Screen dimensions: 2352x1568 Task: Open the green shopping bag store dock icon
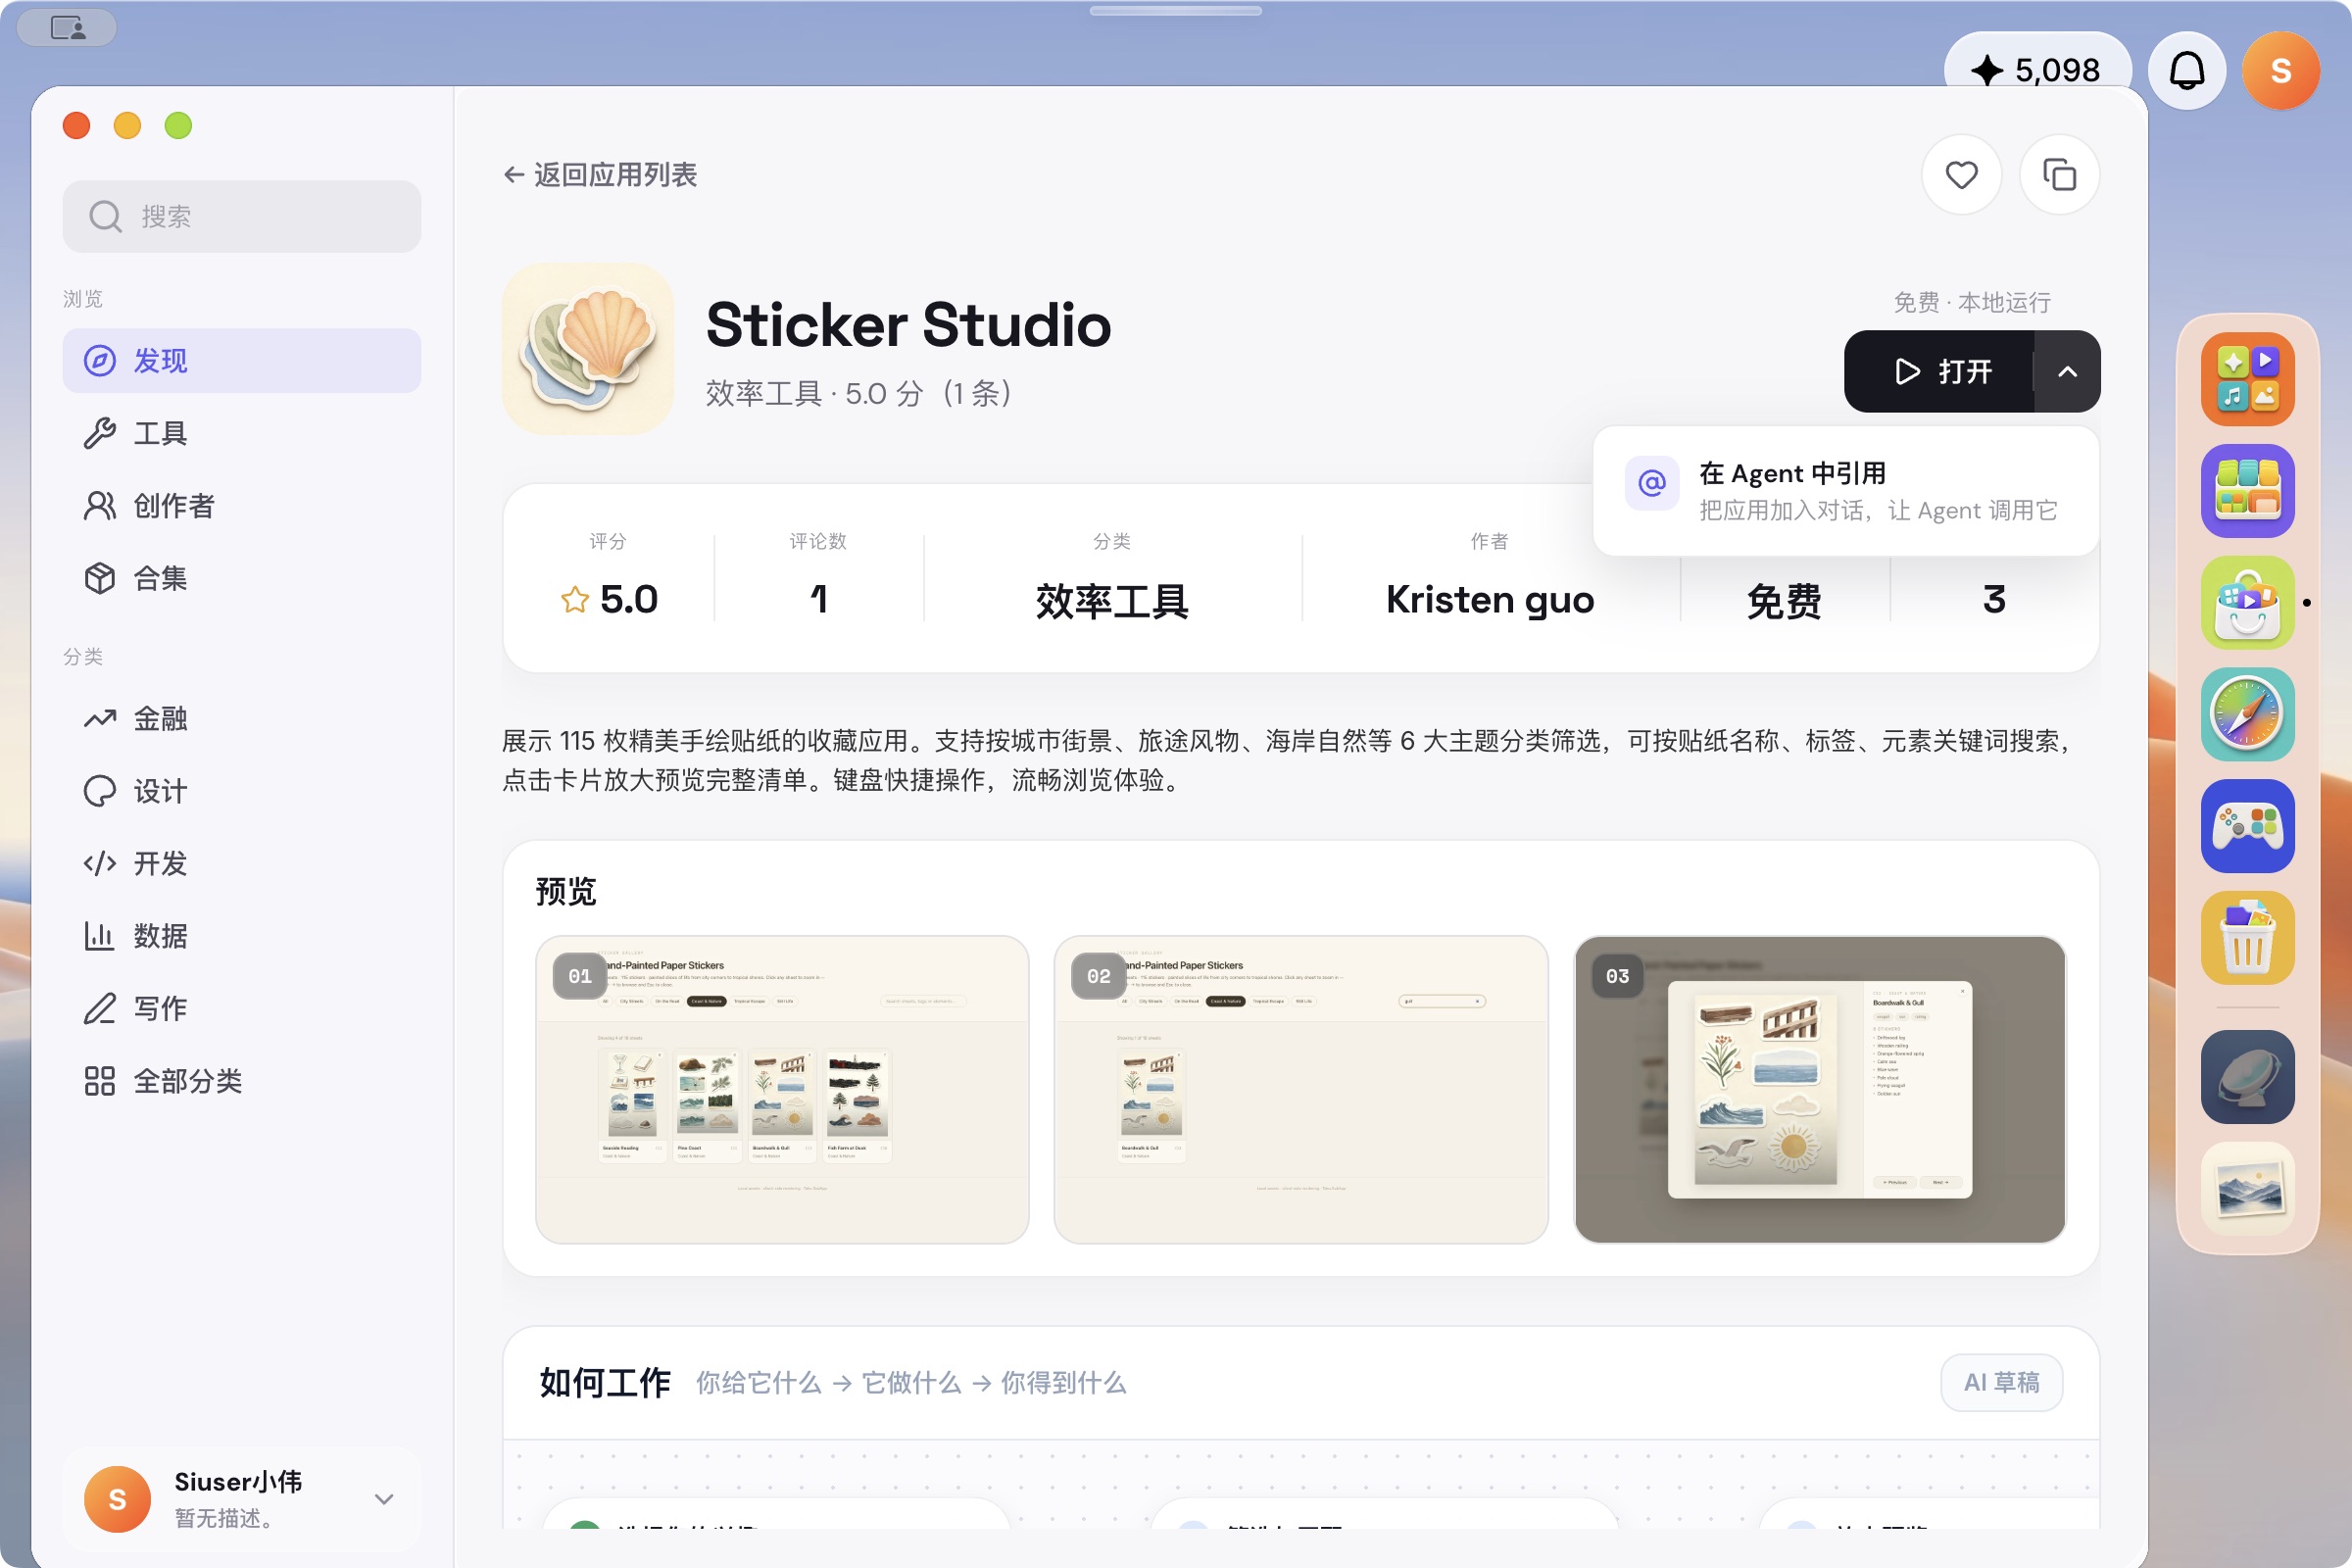coord(2247,603)
